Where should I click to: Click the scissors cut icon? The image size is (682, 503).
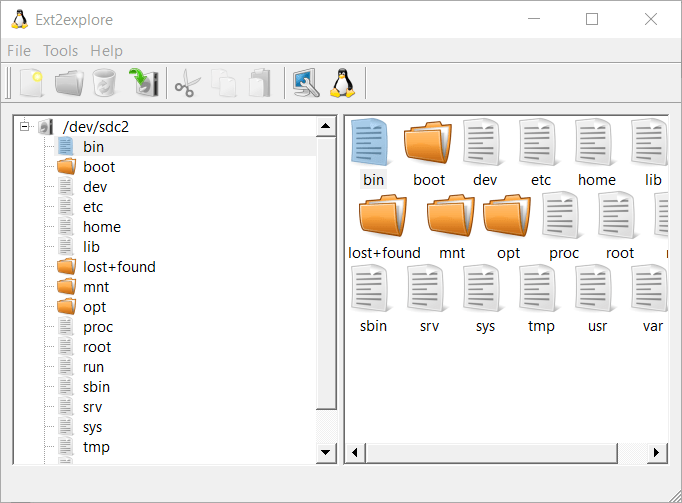click(187, 84)
